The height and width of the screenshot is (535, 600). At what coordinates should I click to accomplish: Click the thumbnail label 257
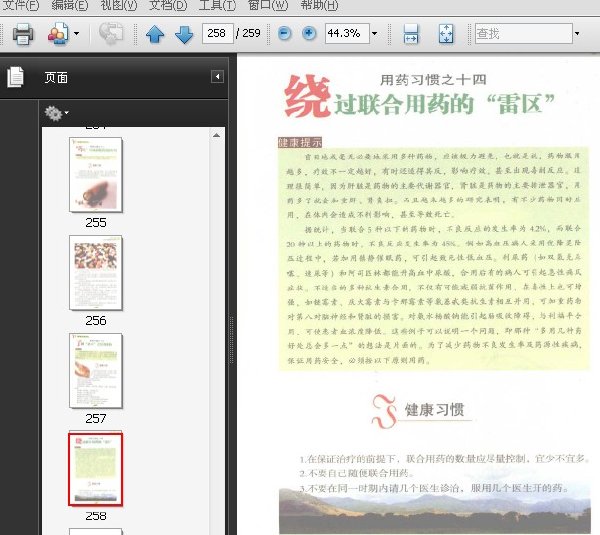click(x=96, y=418)
